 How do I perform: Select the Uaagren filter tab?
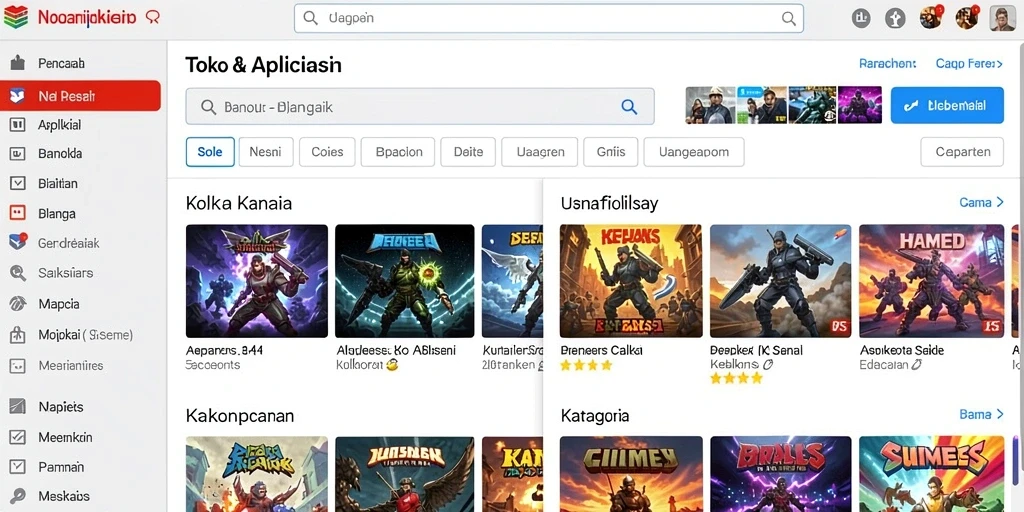click(x=539, y=152)
